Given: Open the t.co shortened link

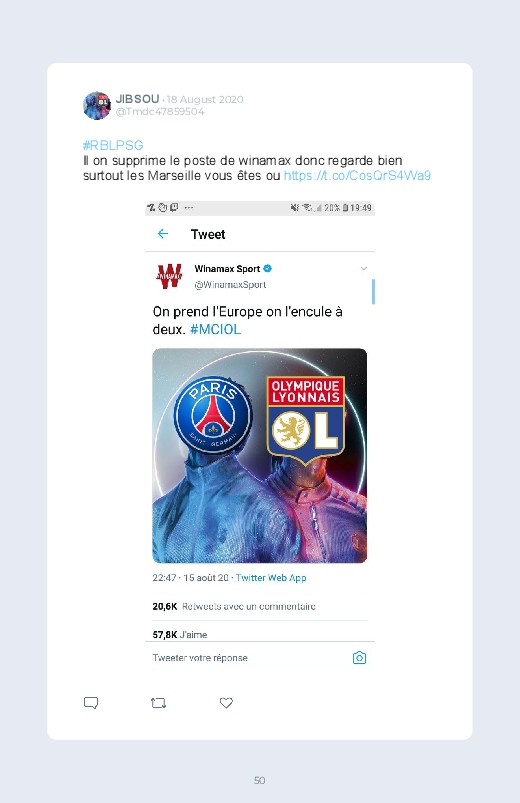Looking at the screenshot, I should click(x=357, y=176).
